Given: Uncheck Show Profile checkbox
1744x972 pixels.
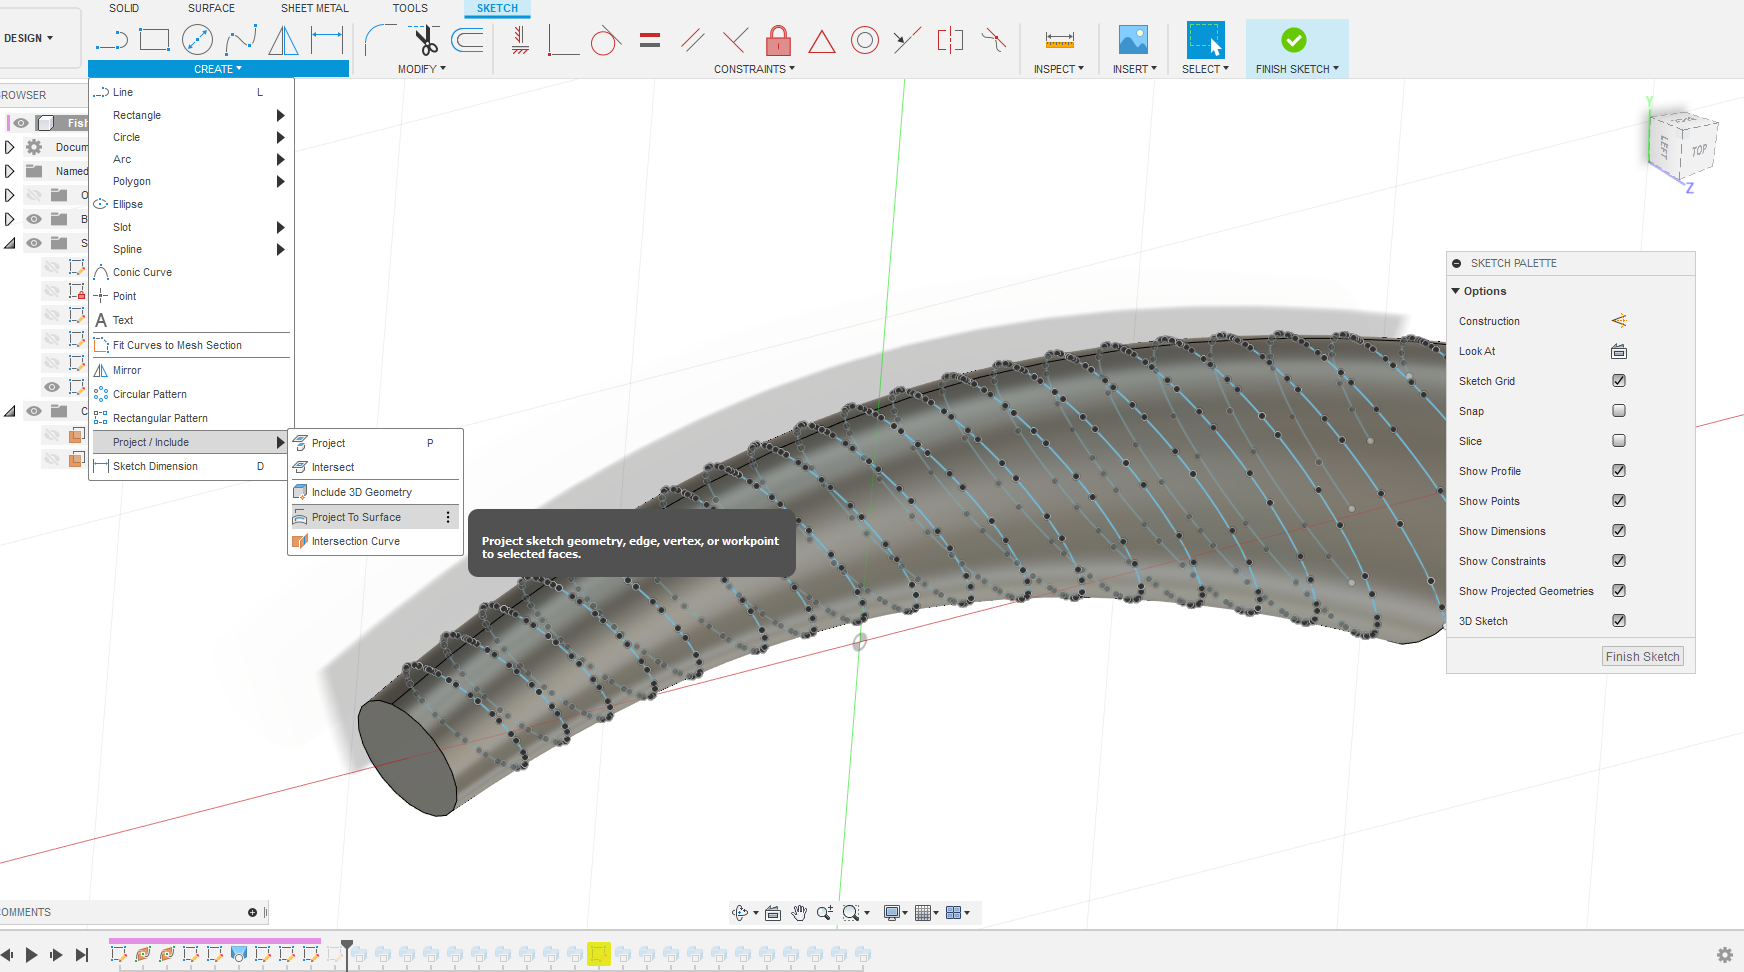Looking at the screenshot, I should tap(1619, 471).
